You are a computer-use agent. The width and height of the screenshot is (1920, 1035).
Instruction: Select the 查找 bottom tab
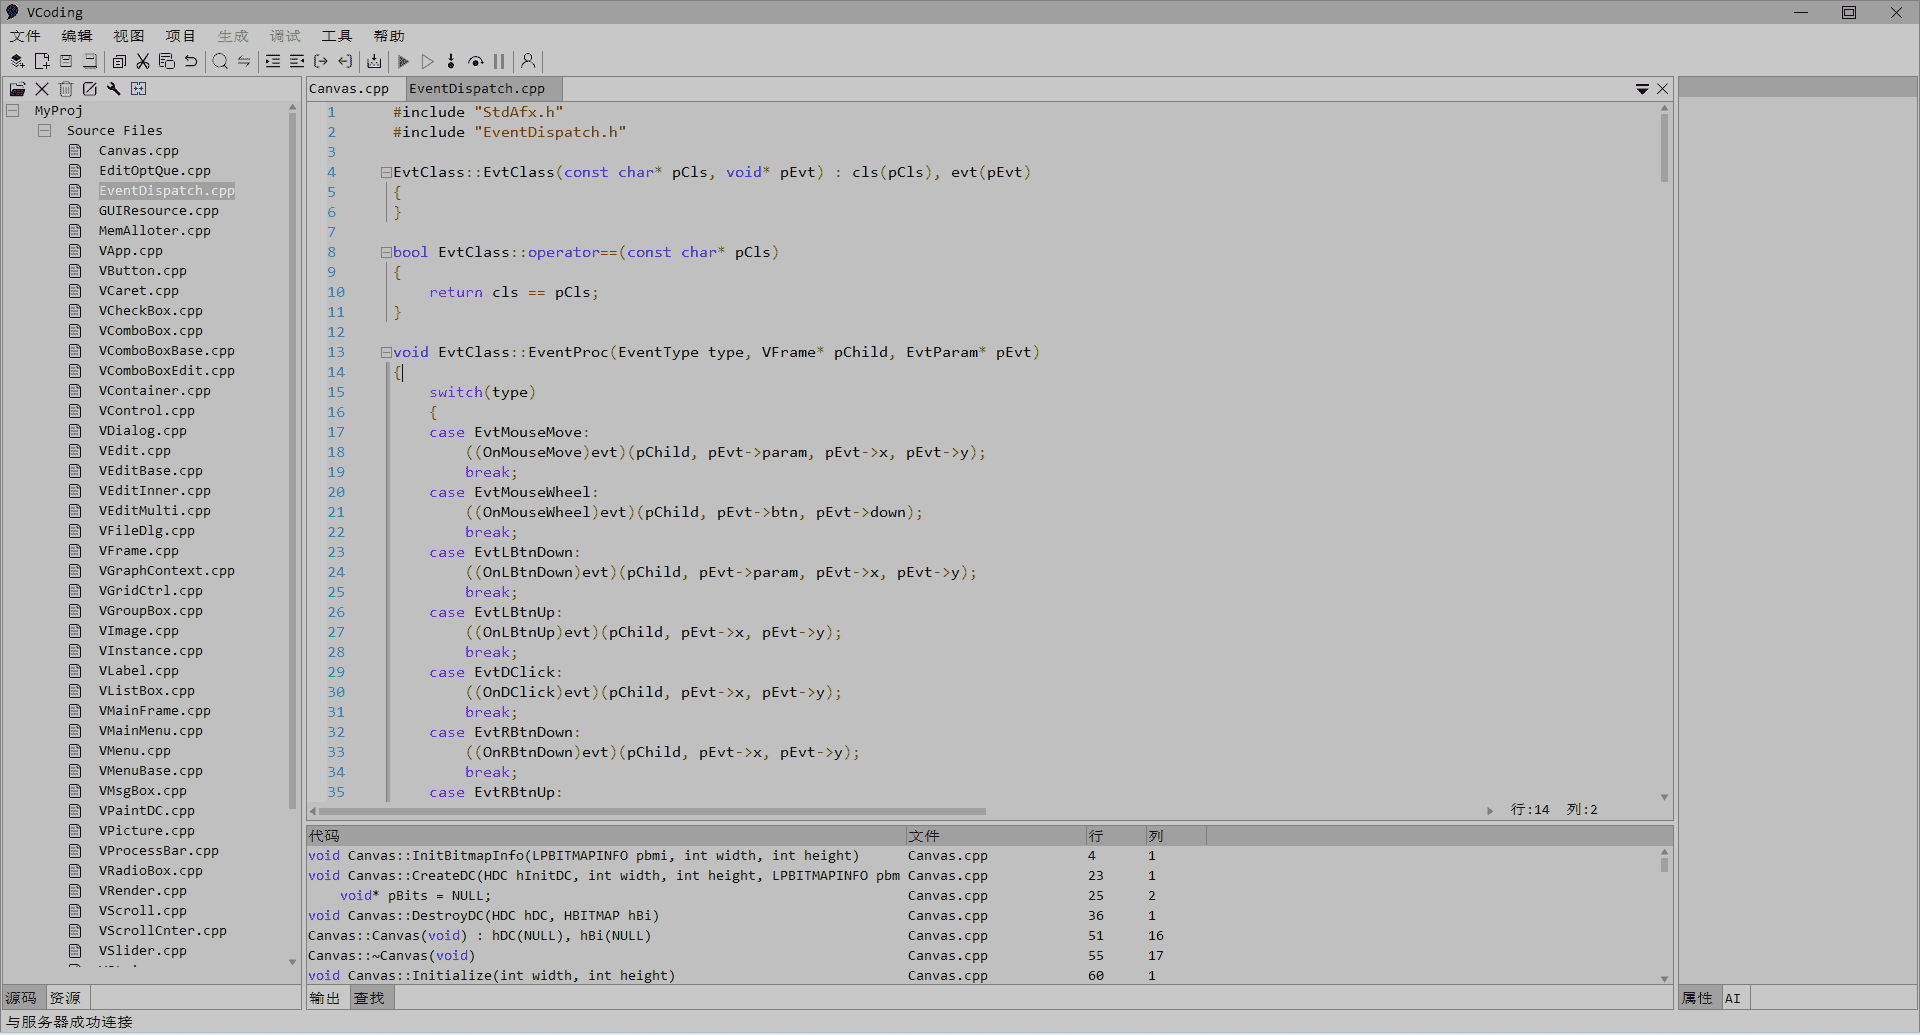point(370,998)
